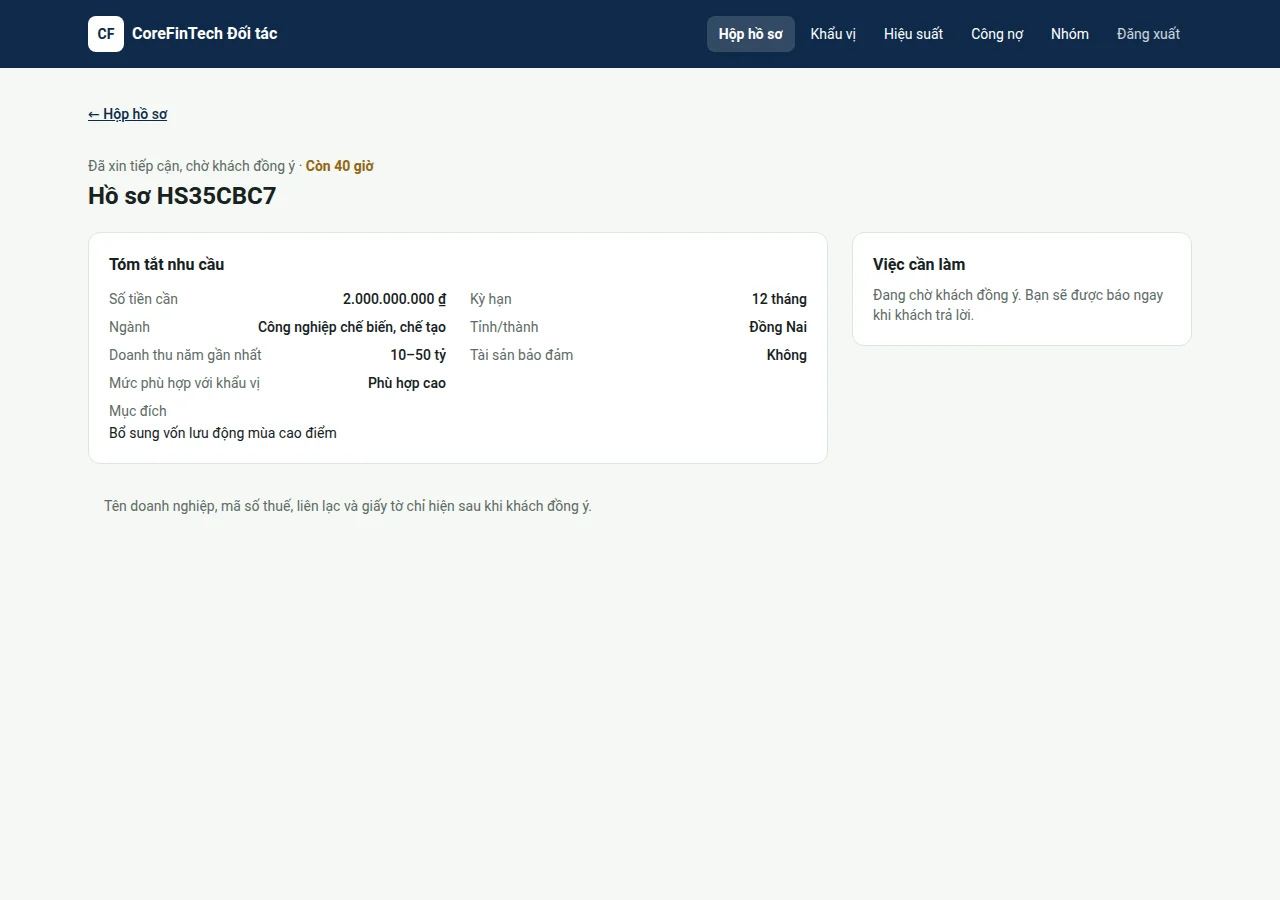The height and width of the screenshot is (900, 1280).
Task: Click the Kỳ hạn label
Action: click(x=491, y=299)
